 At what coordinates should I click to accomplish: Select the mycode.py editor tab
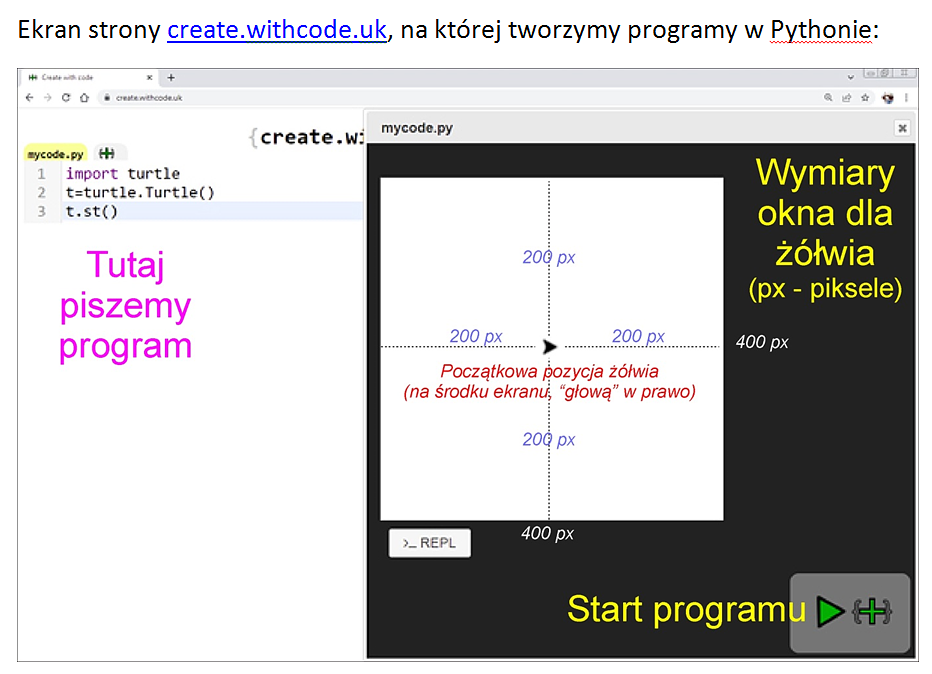[55, 154]
